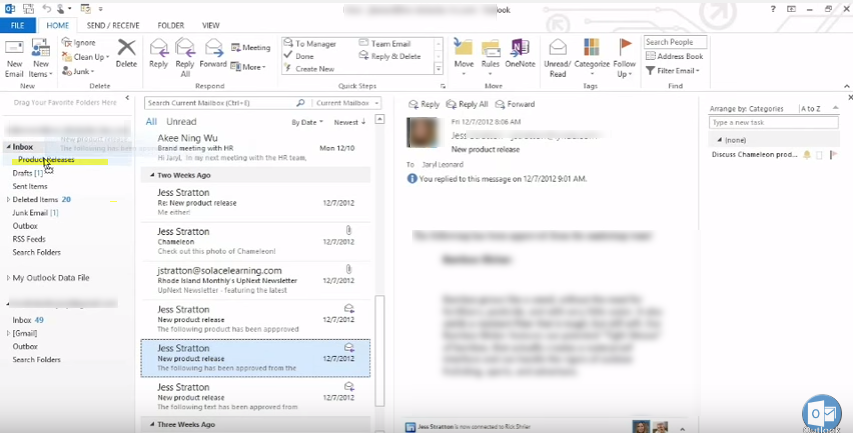Open the Sent Items folder

30,186
